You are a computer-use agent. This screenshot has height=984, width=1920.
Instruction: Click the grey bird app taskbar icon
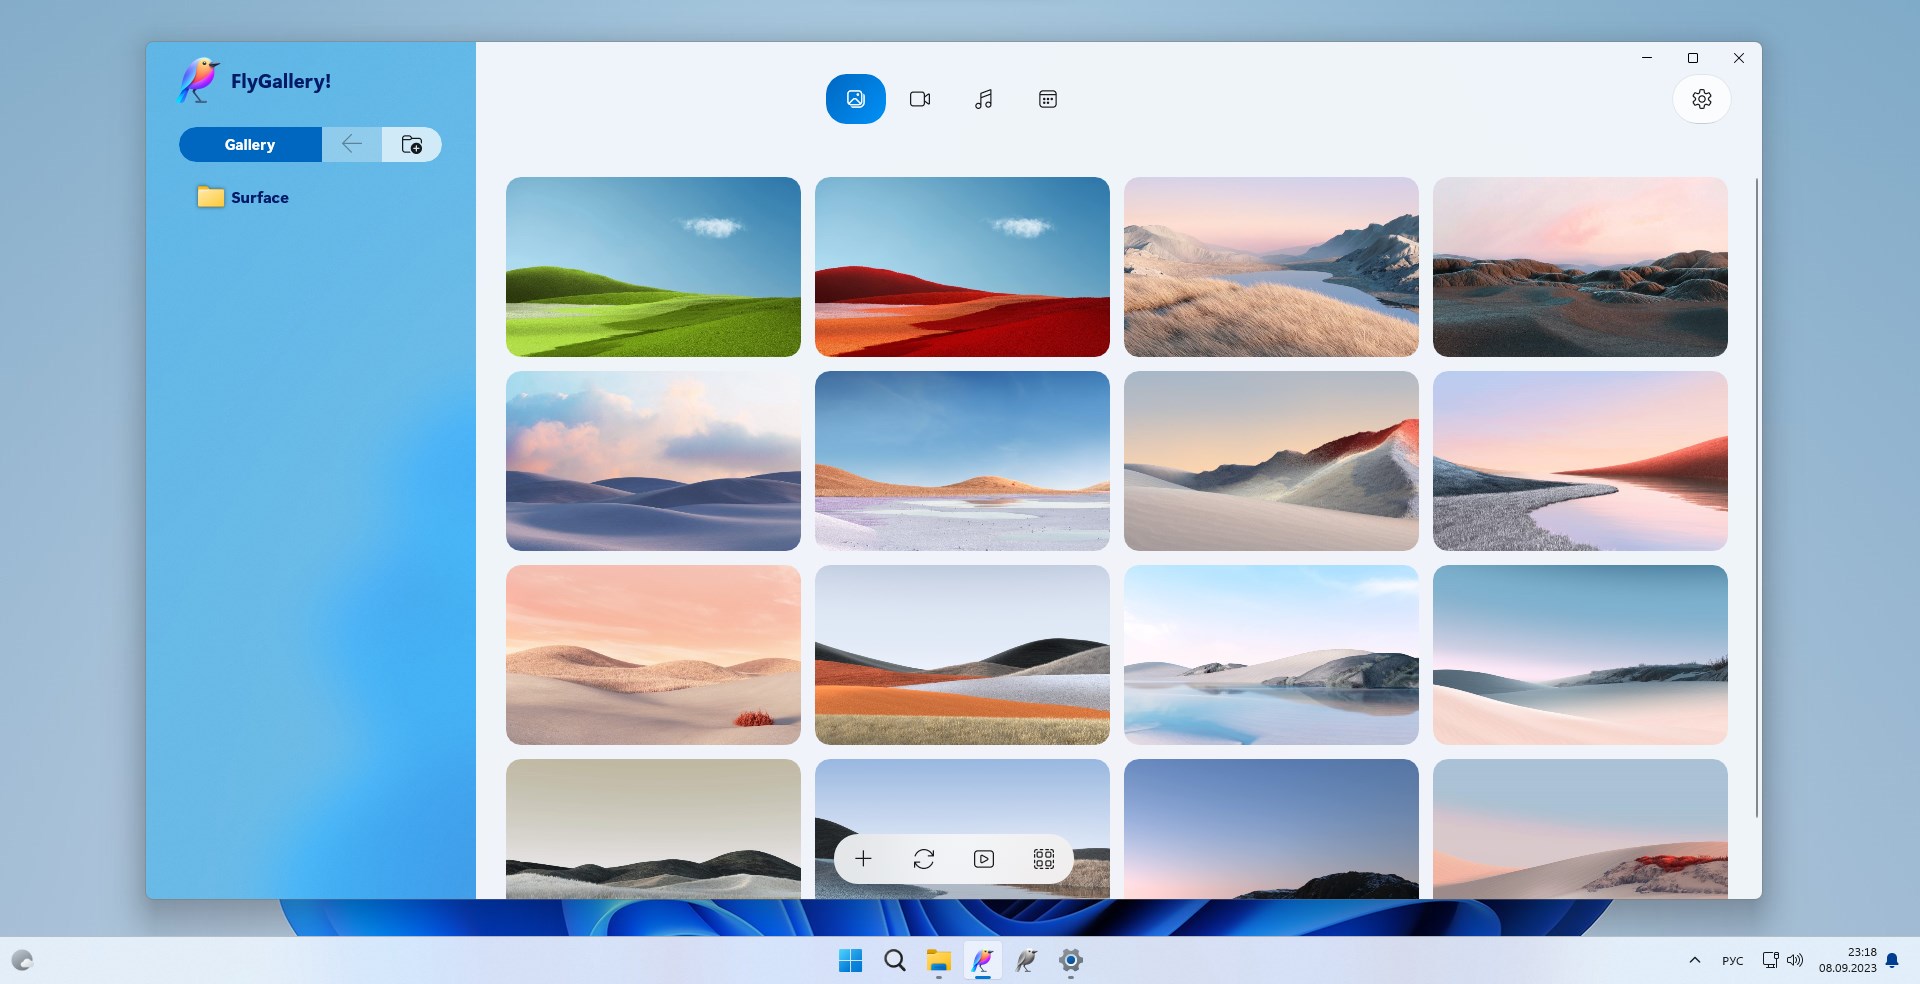pos(1026,960)
